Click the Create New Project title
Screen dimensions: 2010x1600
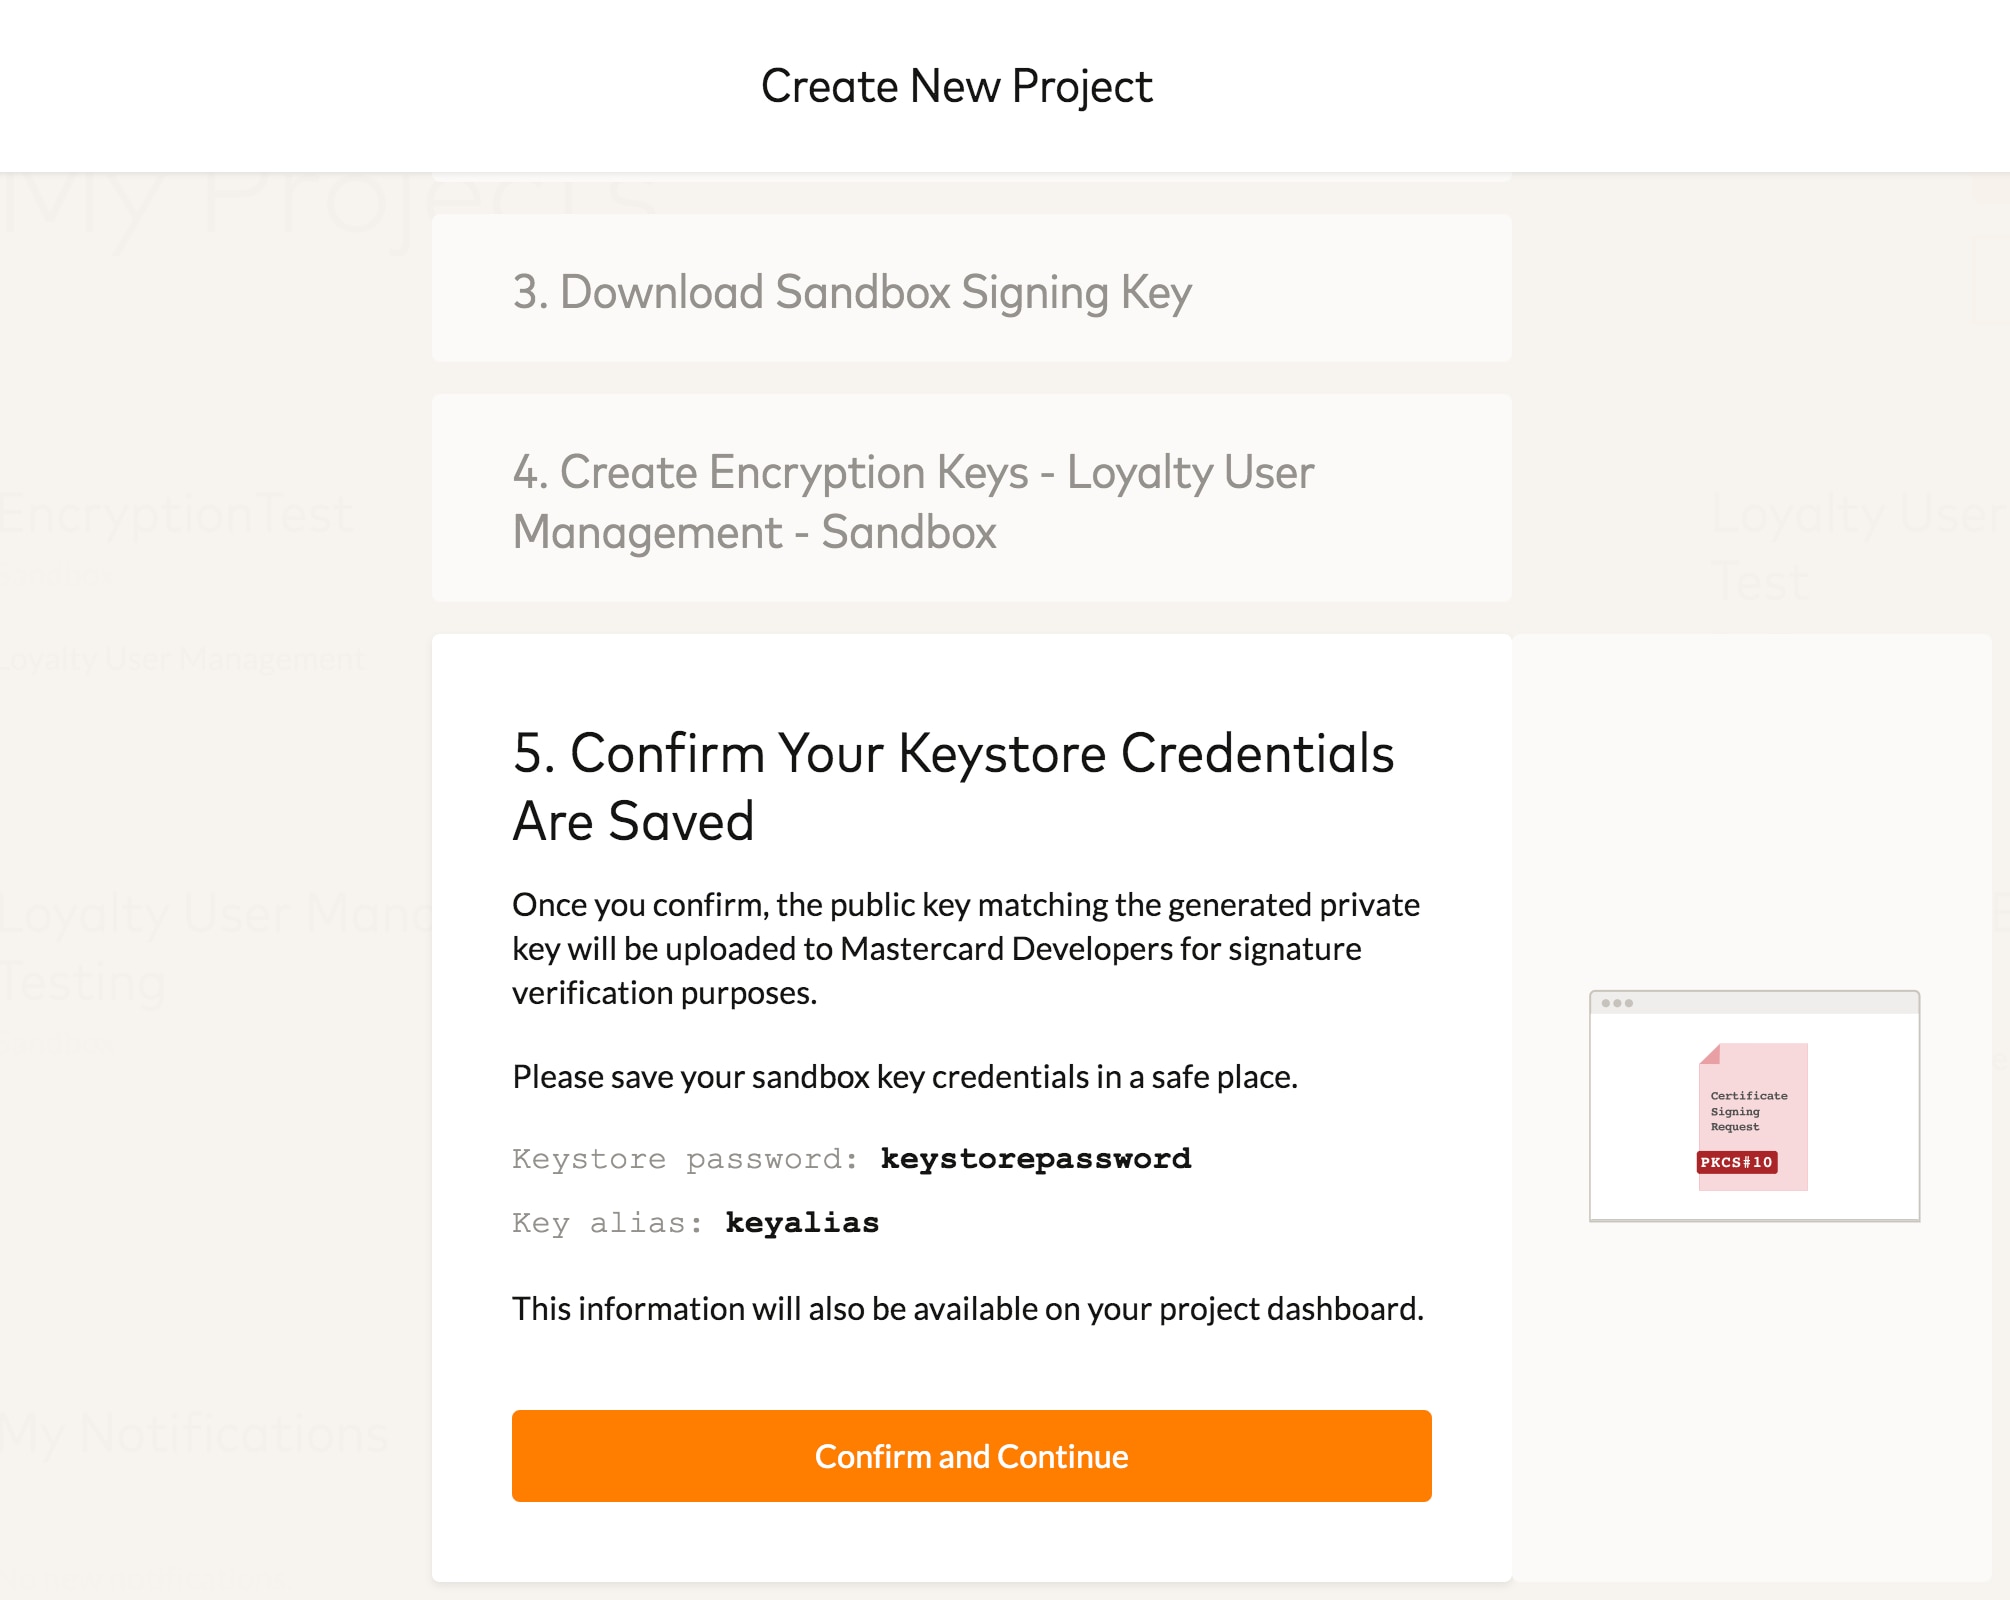[x=957, y=86]
